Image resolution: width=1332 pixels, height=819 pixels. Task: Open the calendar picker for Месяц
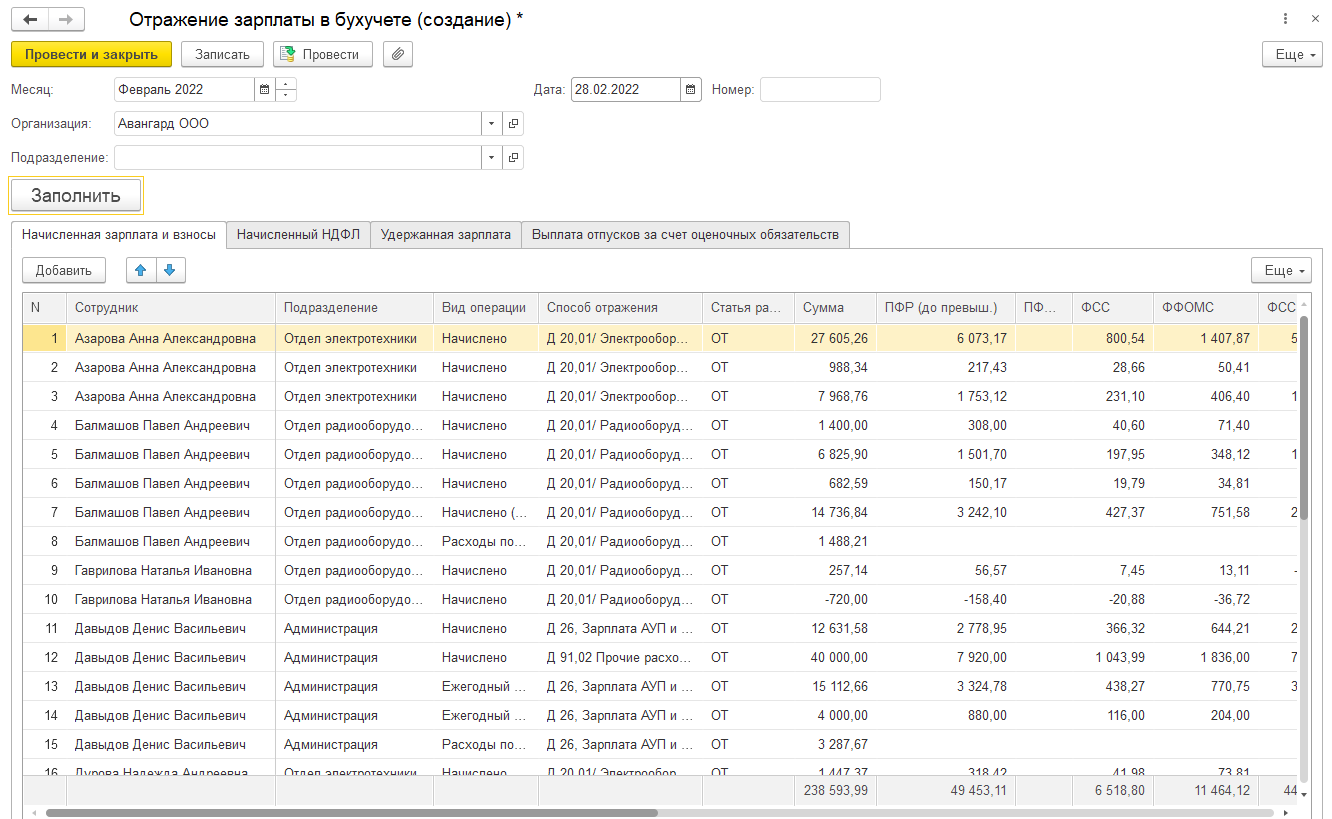(264, 90)
